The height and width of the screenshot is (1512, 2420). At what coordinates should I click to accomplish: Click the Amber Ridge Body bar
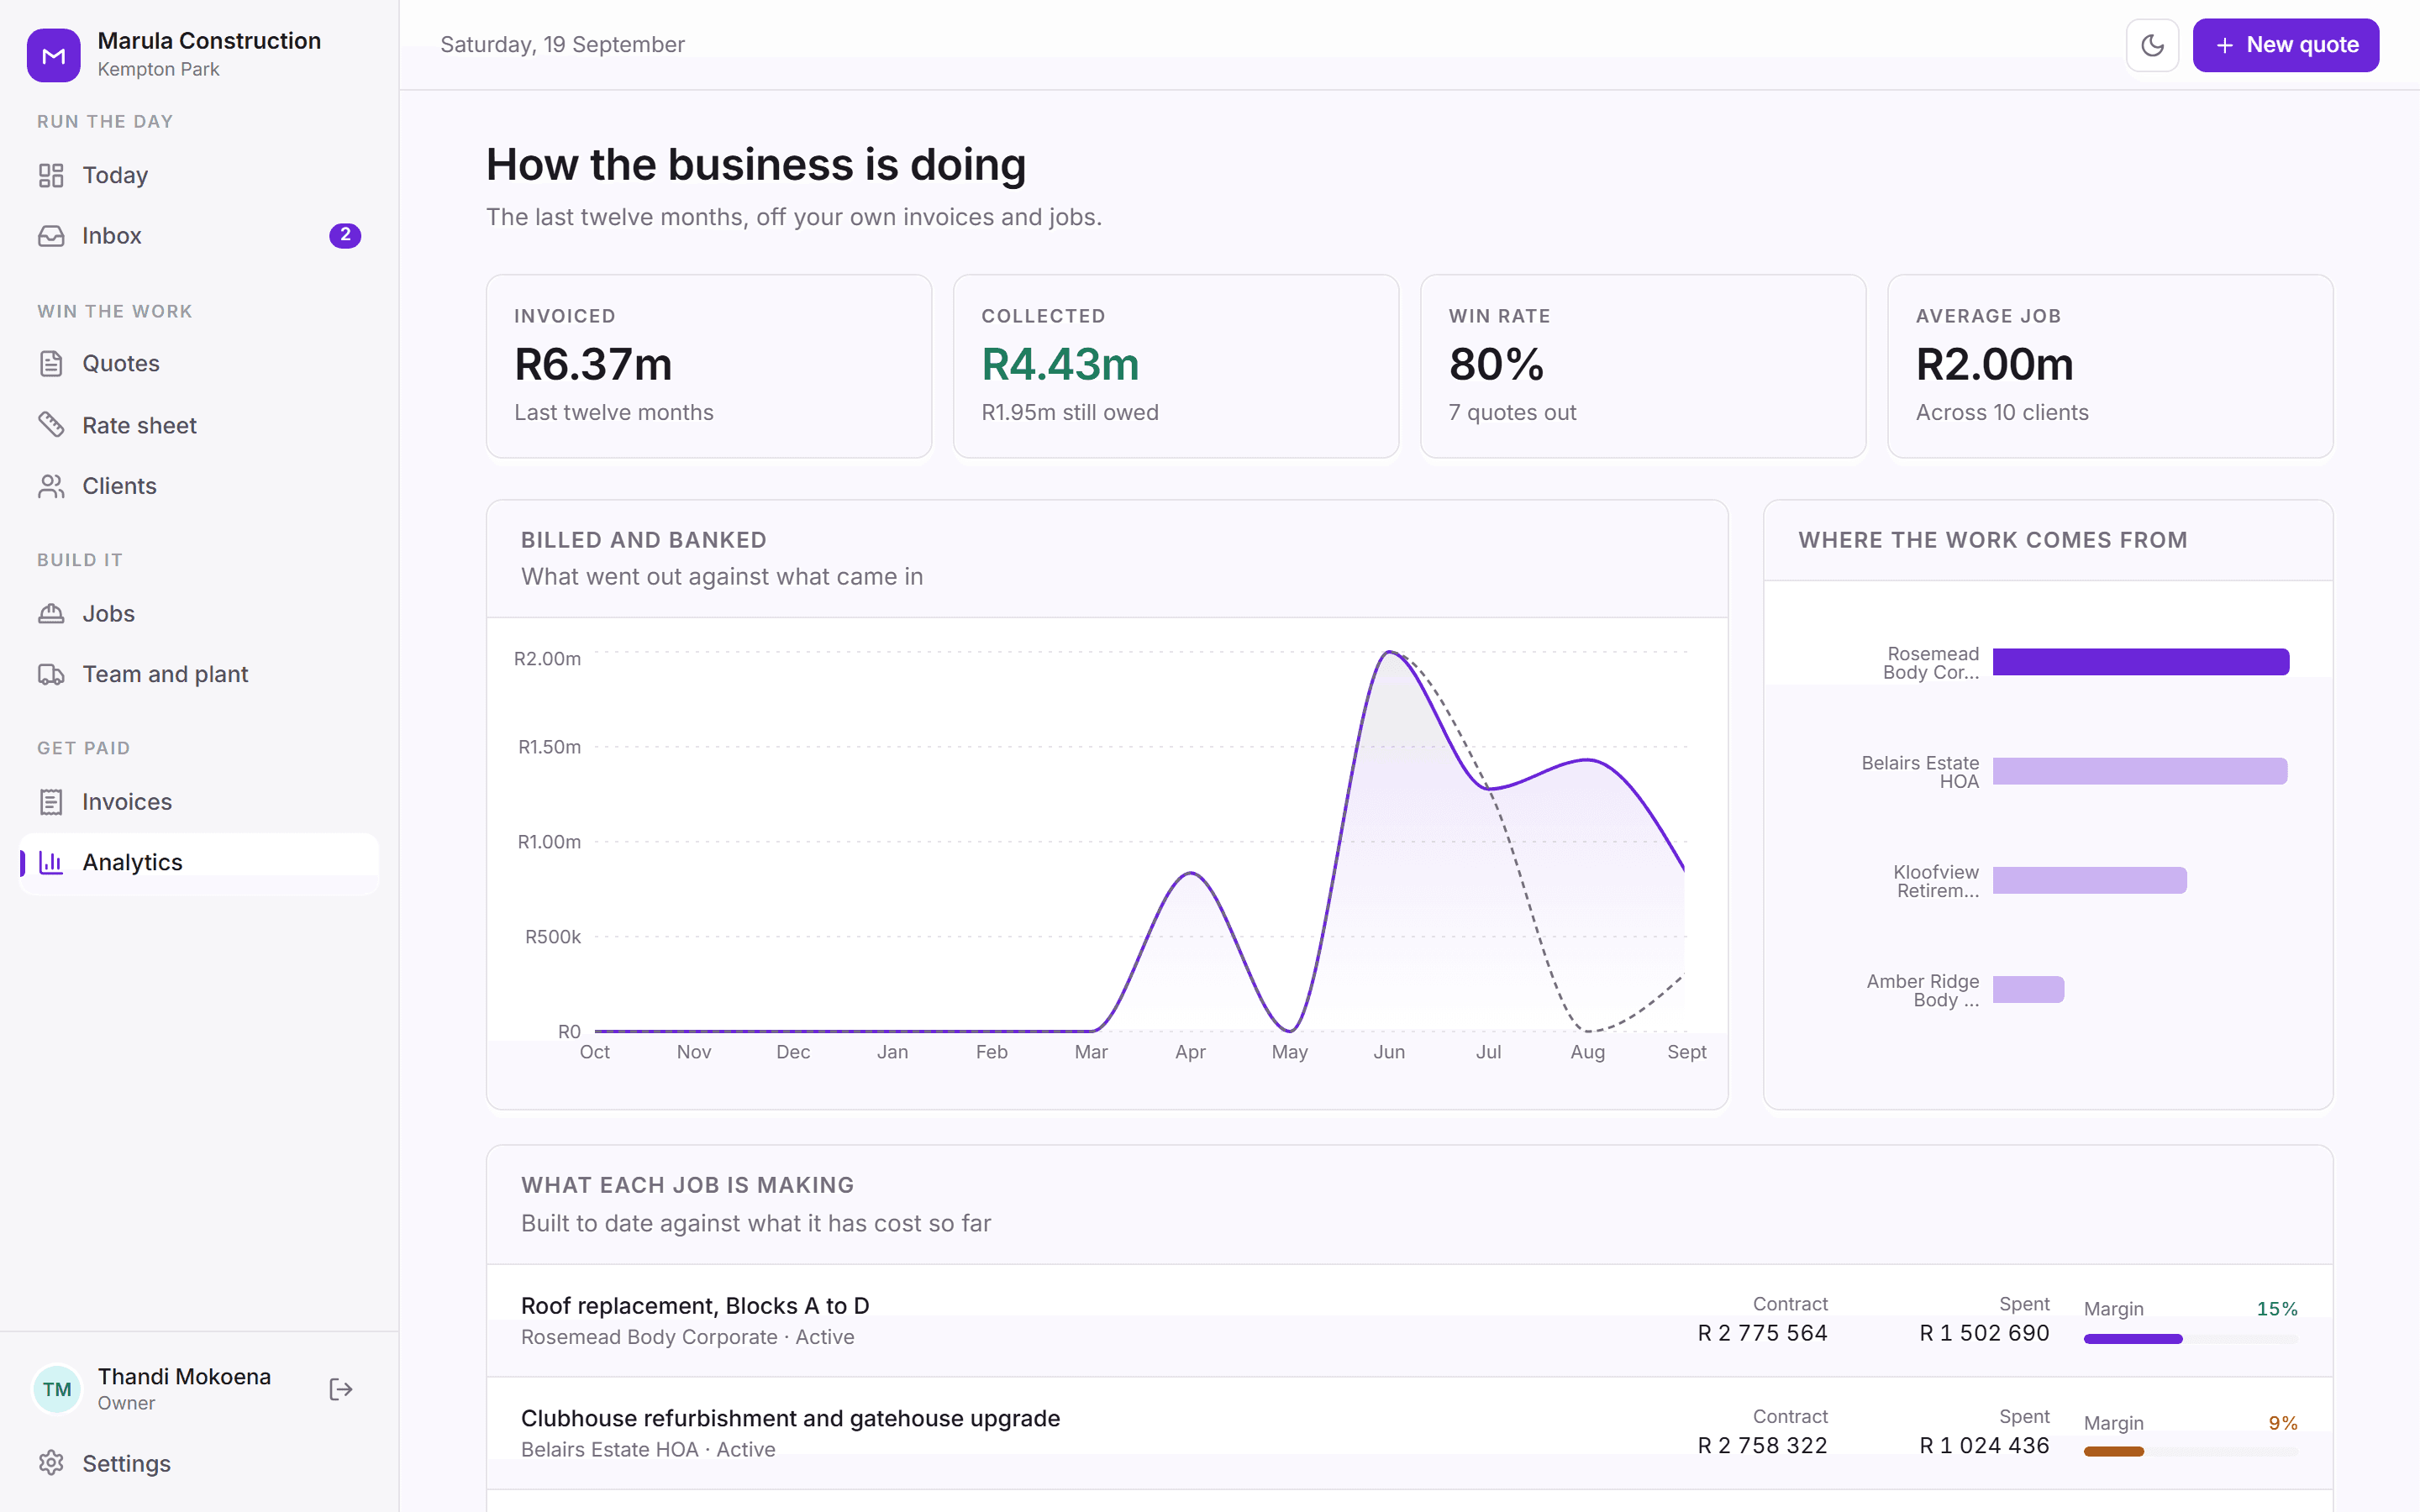[2028, 989]
